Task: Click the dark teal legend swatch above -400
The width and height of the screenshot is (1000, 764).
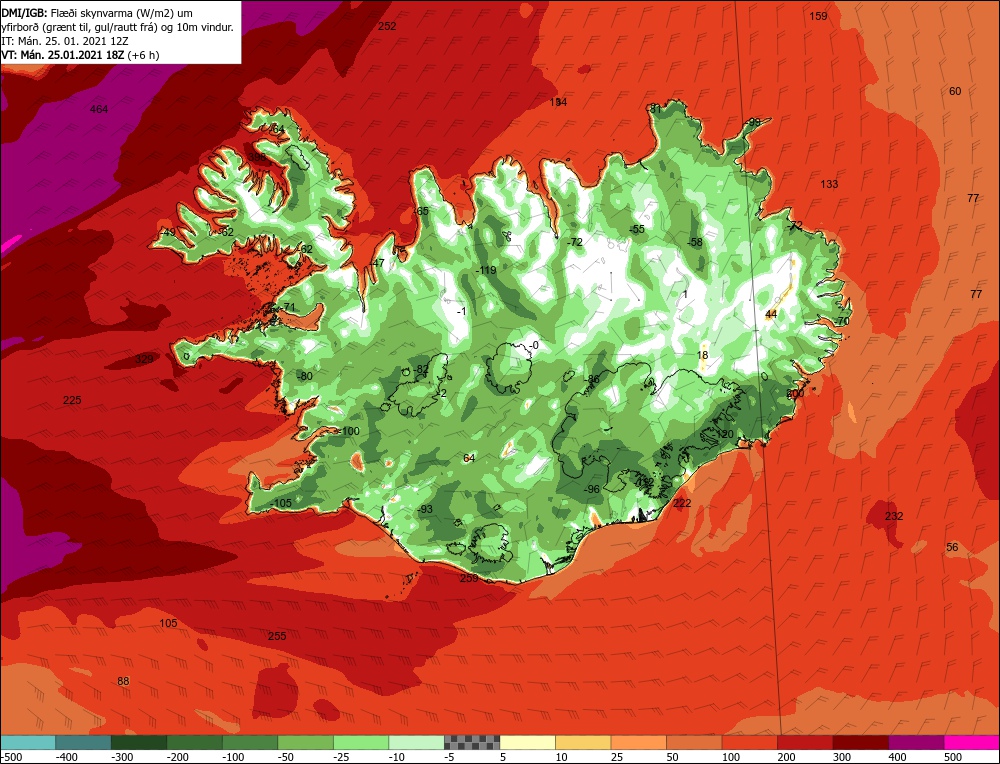Action: (83, 742)
